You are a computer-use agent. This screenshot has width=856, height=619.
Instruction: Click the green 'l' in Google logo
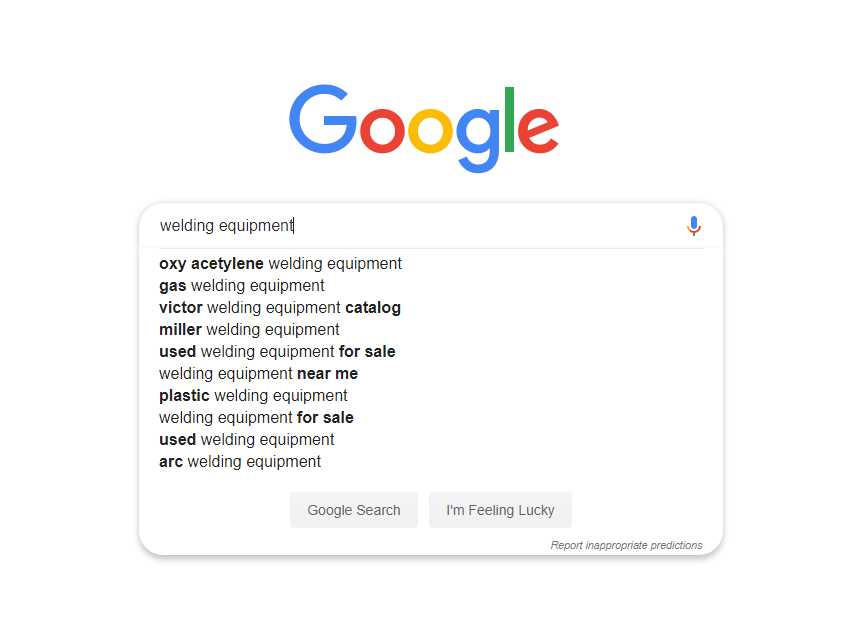(509, 119)
